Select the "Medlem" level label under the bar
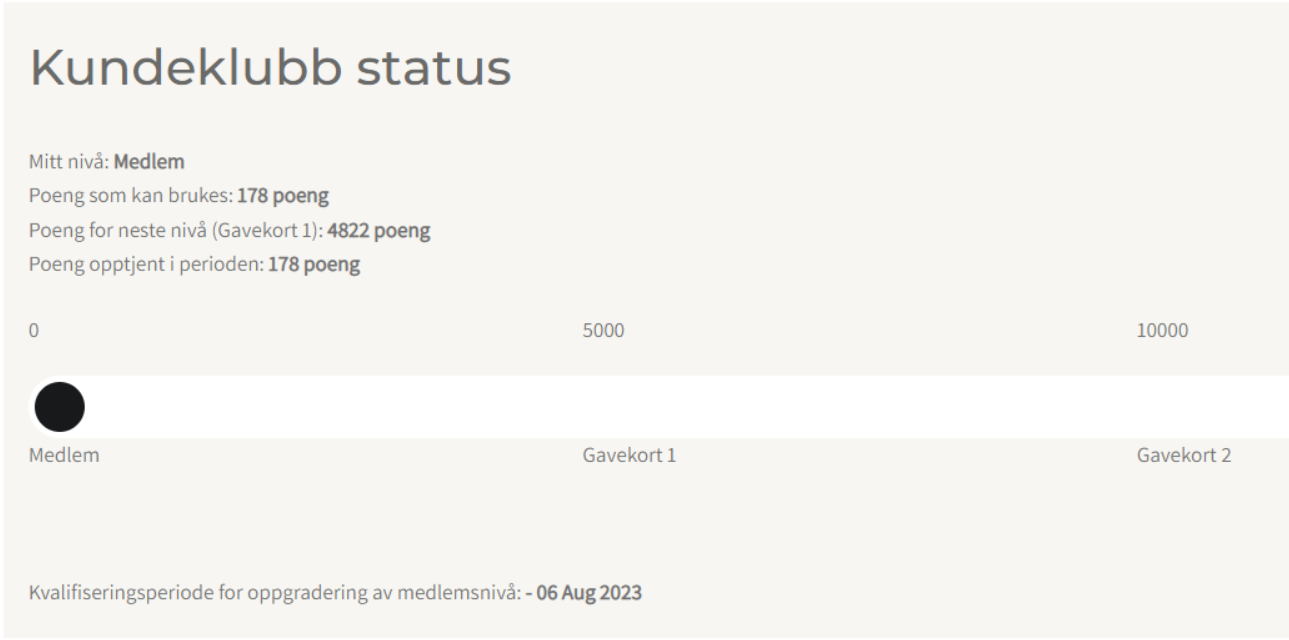The height and width of the screenshot is (640, 1289). click(x=65, y=456)
